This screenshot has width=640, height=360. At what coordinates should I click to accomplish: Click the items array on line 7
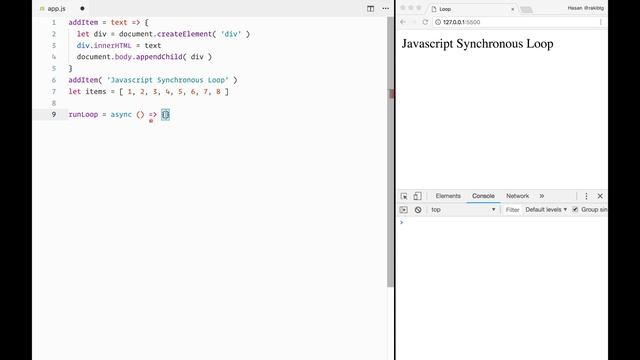pyautogui.click(x=174, y=91)
